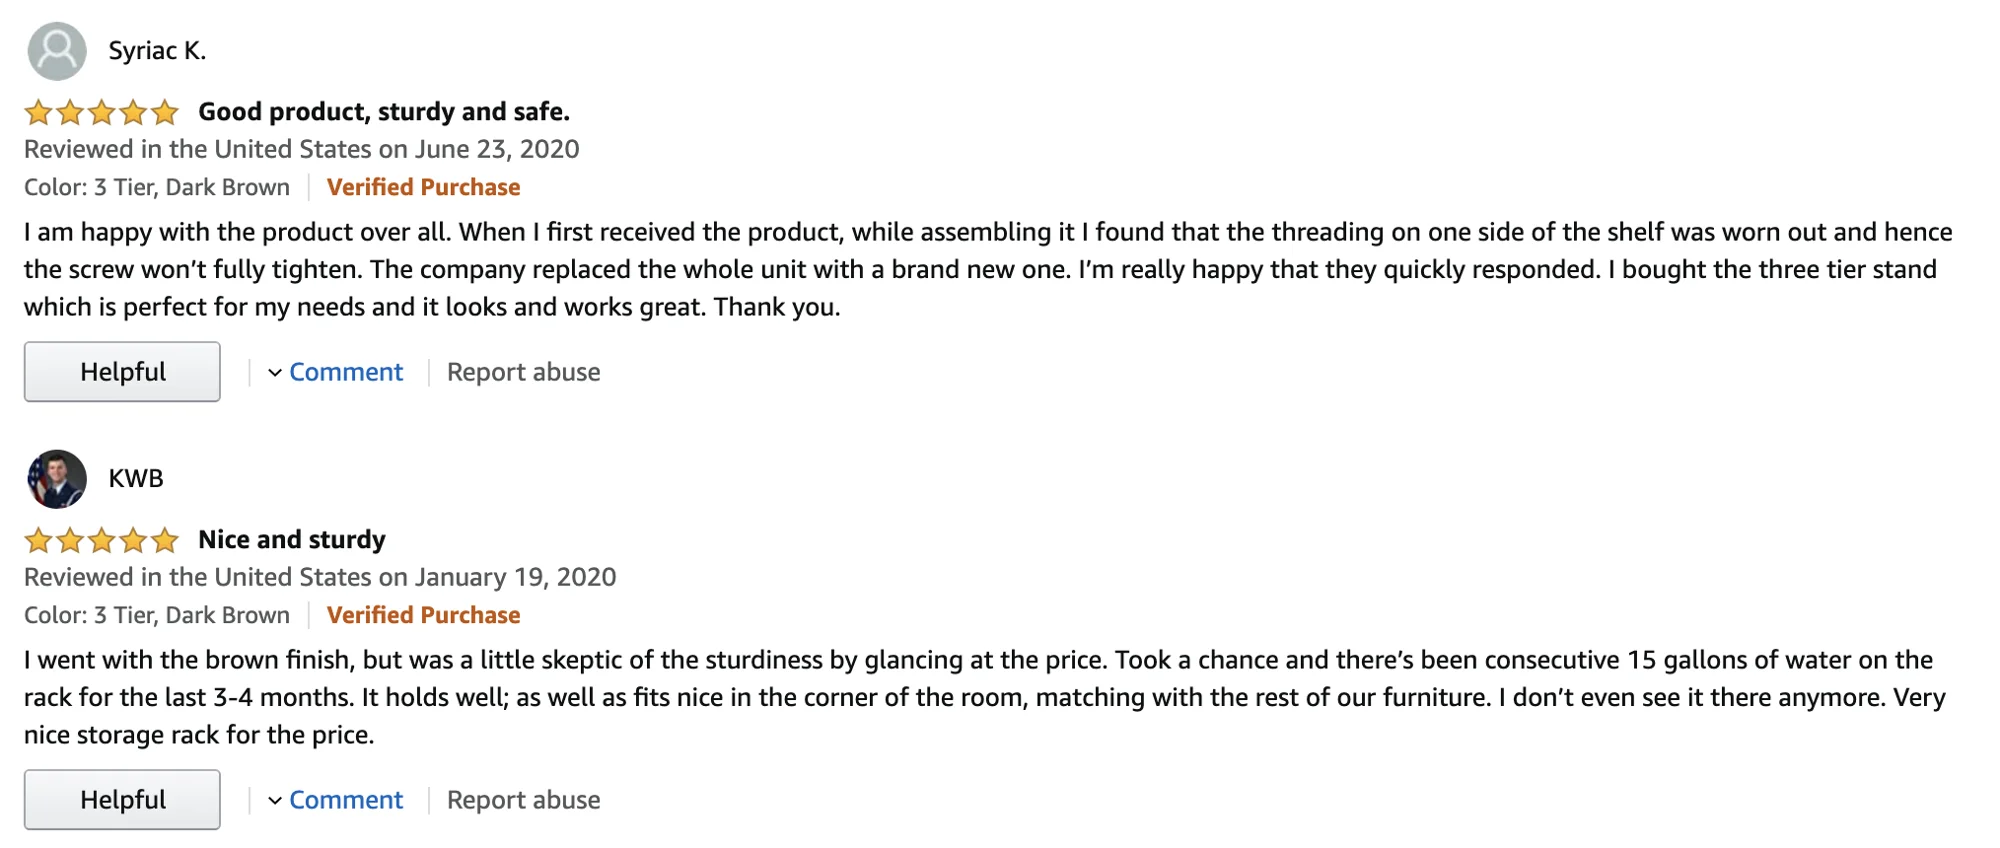Image resolution: width=2000 pixels, height=848 pixels.
Task: Open the "Nice and sturdy" review title
Action: [x=292, y=540]
